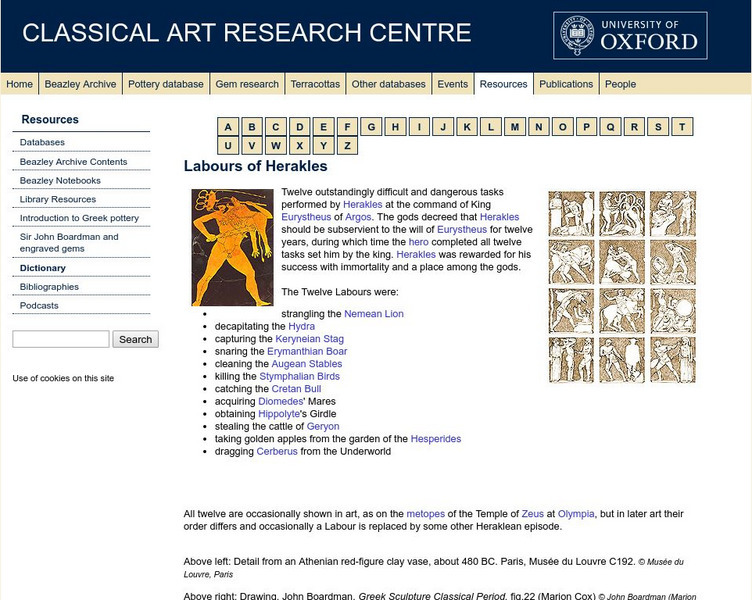The image size is (752, 600).
Task: Open Library Resources link
Action: tap(58, 199)
